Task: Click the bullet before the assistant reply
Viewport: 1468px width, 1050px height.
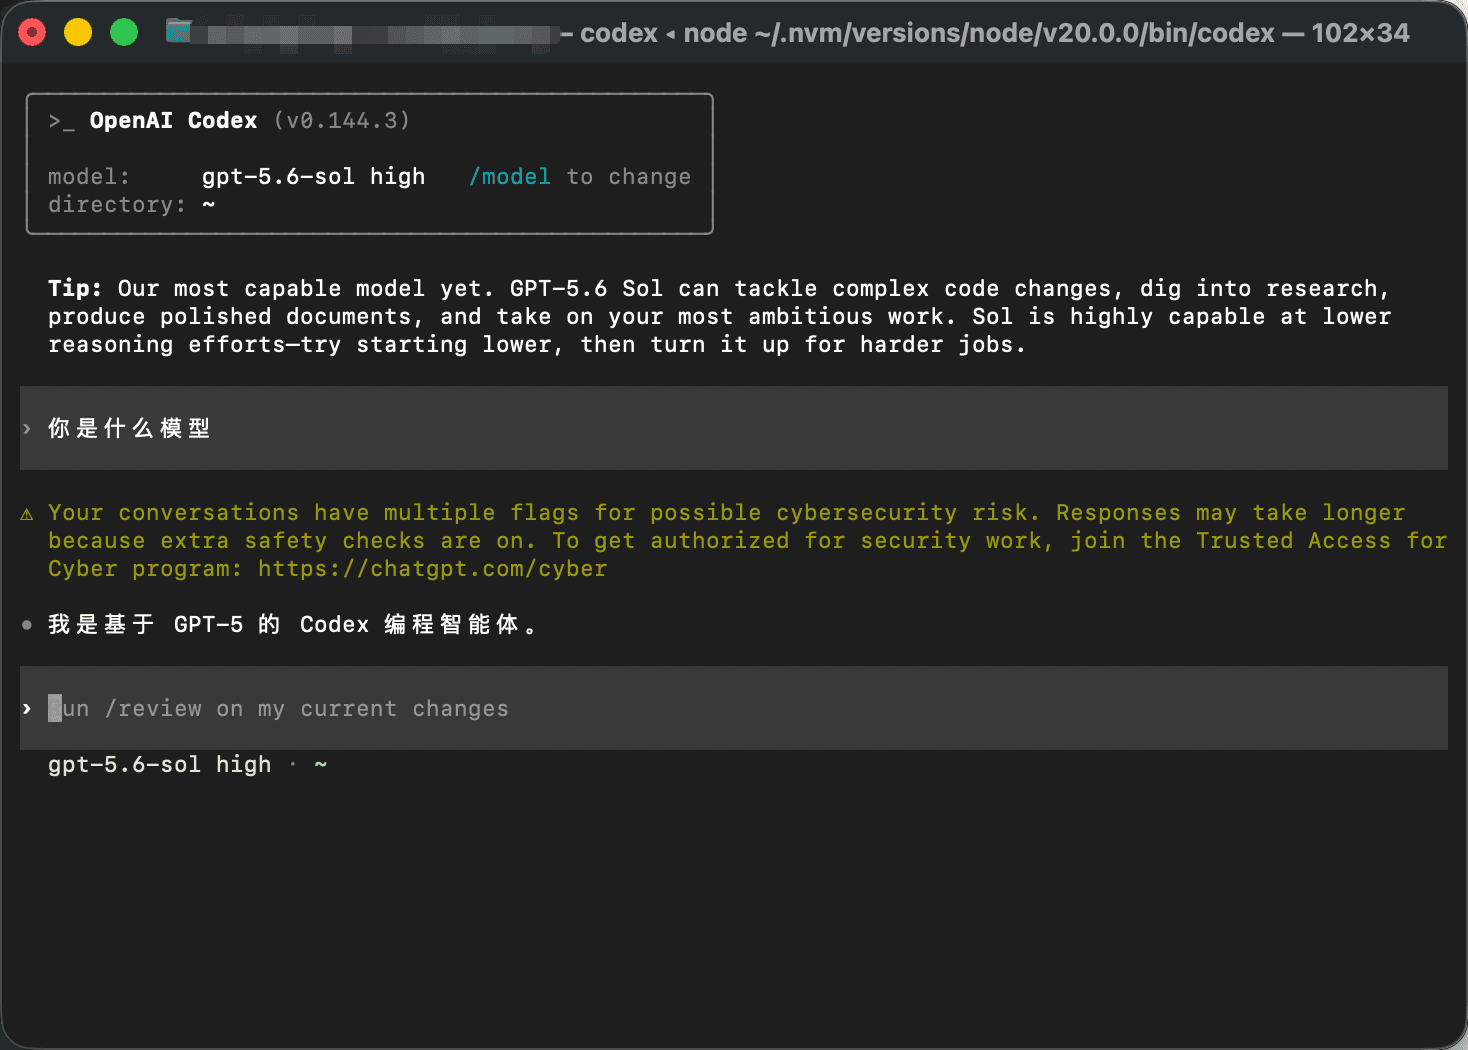Action: [27, 625]
